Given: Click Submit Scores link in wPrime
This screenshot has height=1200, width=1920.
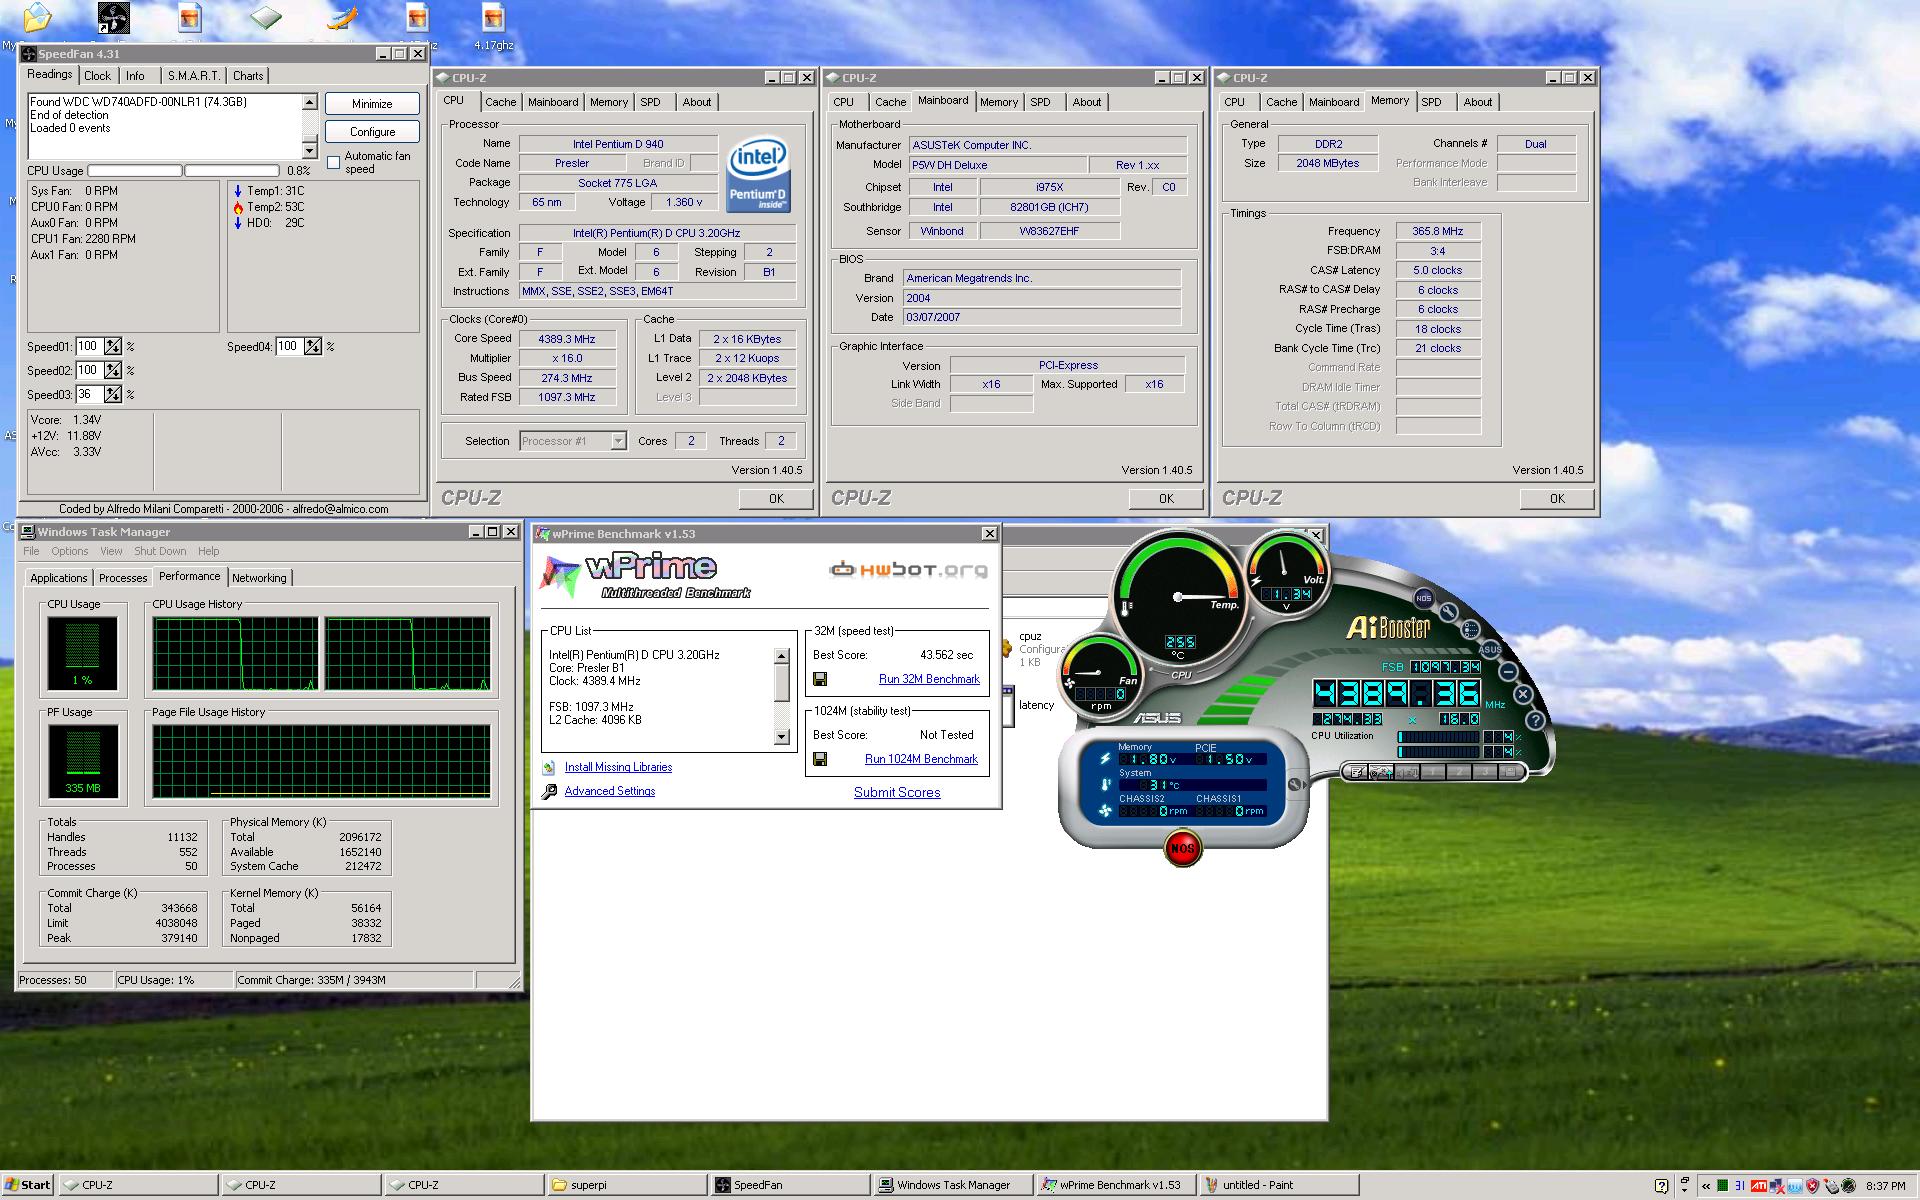Looking at the screenshot, I should pyautogui.click(x=897, y=792).
